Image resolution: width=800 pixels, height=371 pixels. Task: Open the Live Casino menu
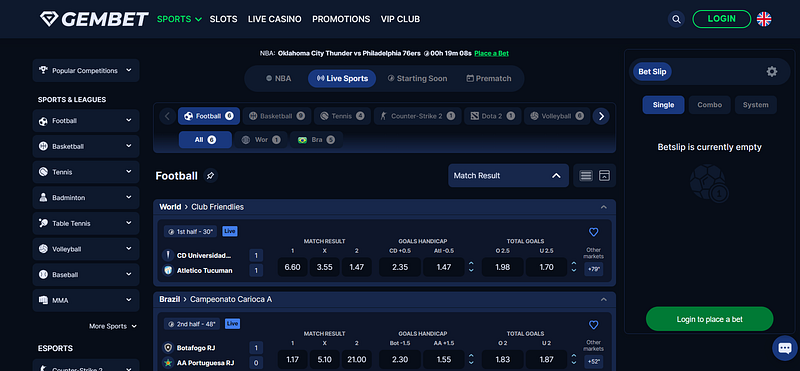tap(274, 19)
